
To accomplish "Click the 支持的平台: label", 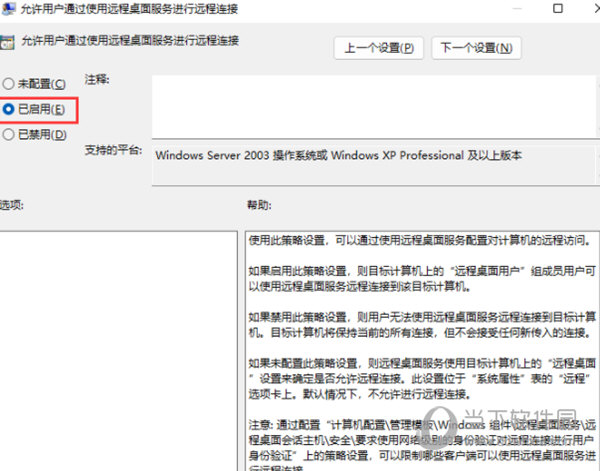I will 113,150.
